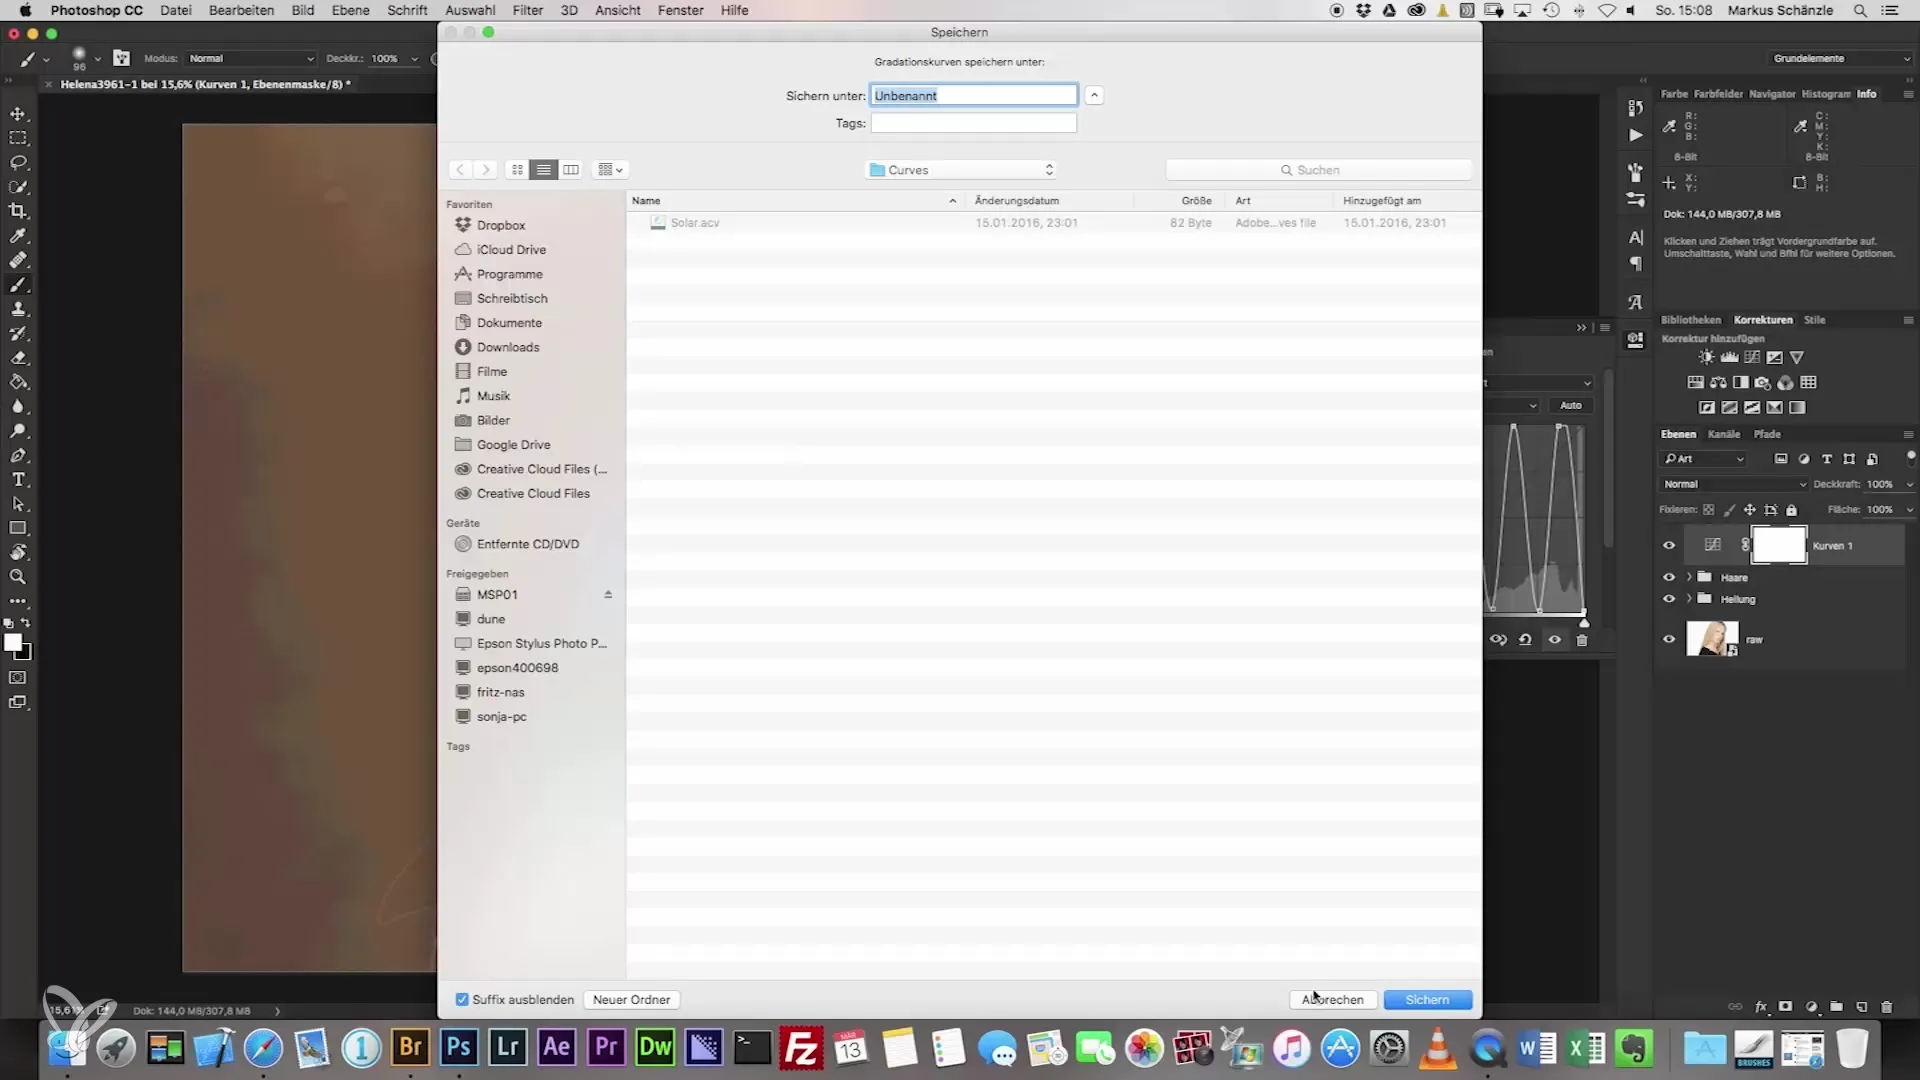Delete layer with Layers panel trash icon
The height and width of the screenshot is (1080, 1920).
(x=1886, y=1007)
